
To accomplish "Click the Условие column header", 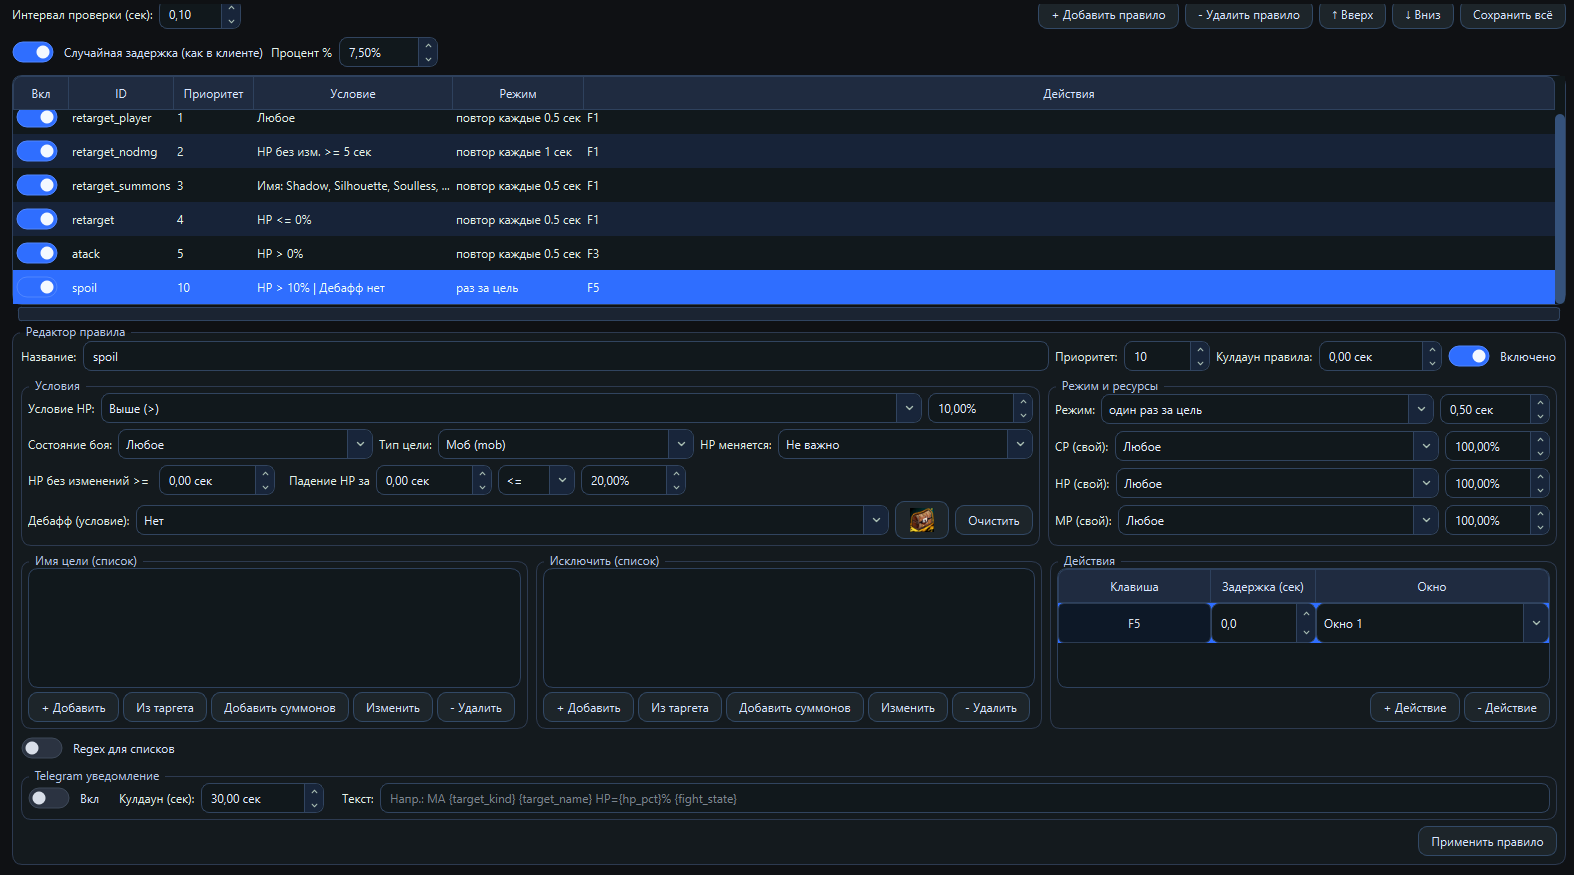I will point(353,94).
